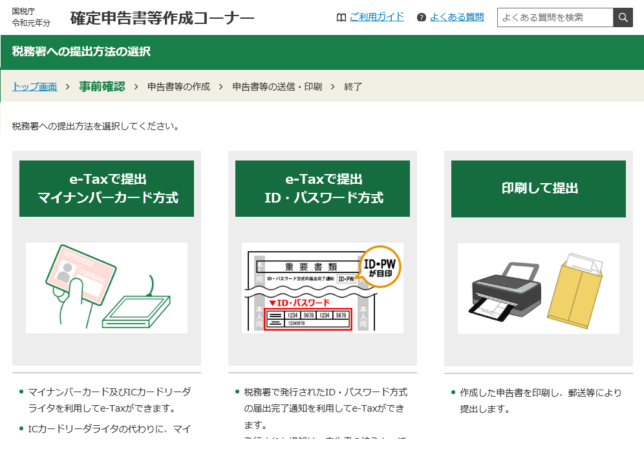Screen dimensions: 644x453
Task: Click the 事前確認 breadcrumb step
Action: pyautogui.click(x=102, y=87)
